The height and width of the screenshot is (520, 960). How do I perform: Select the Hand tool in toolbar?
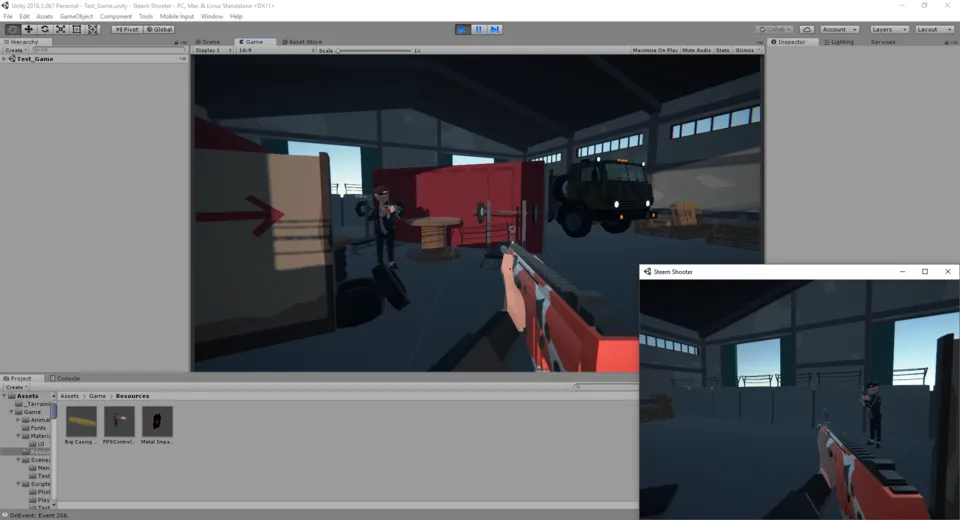point(12,29)
